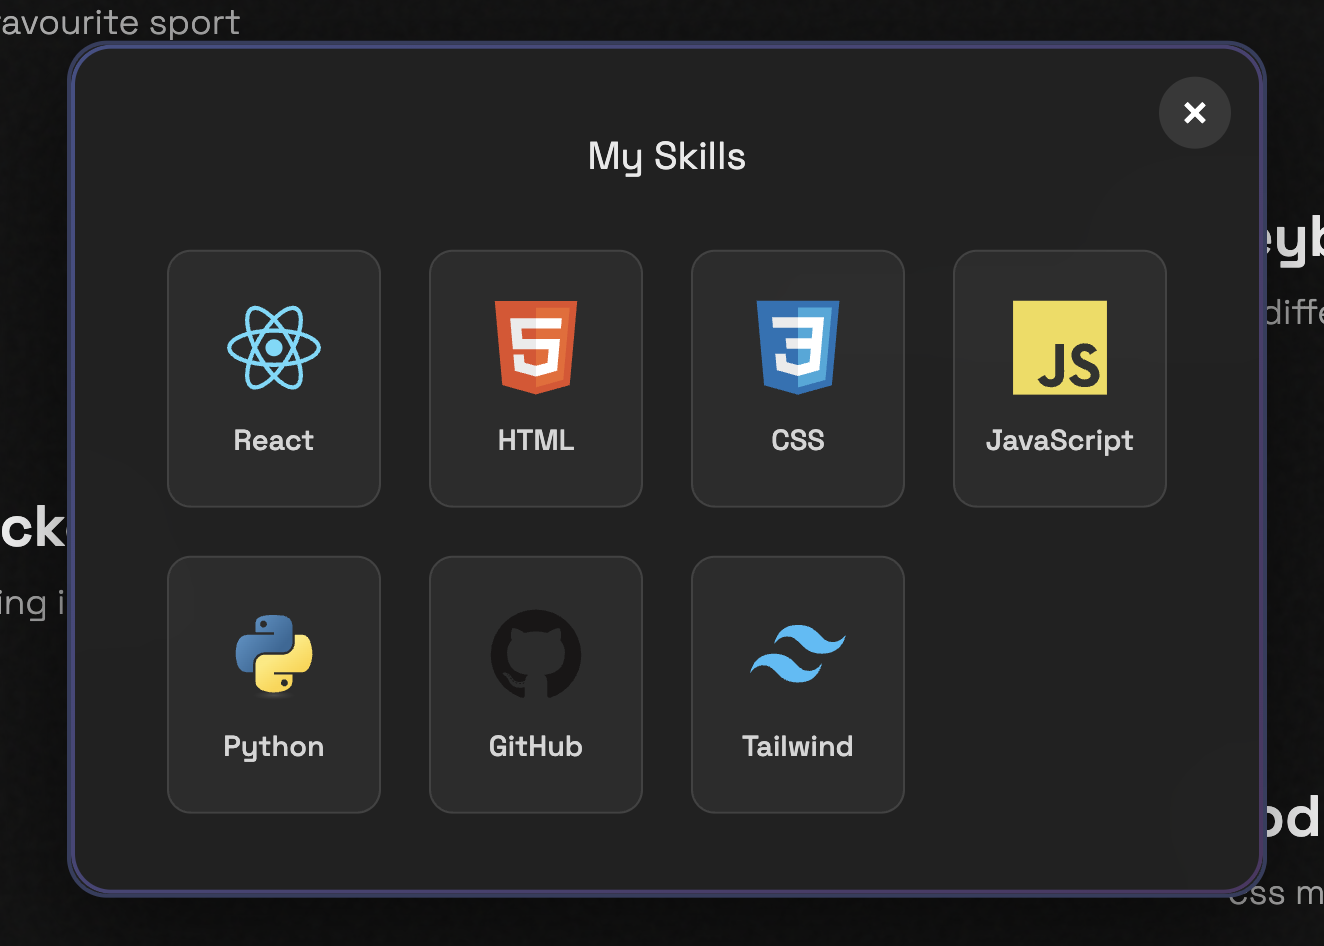Screen dimensions: 1324x946
Task: Pick the "Python" label text
Action: point(274,746)
